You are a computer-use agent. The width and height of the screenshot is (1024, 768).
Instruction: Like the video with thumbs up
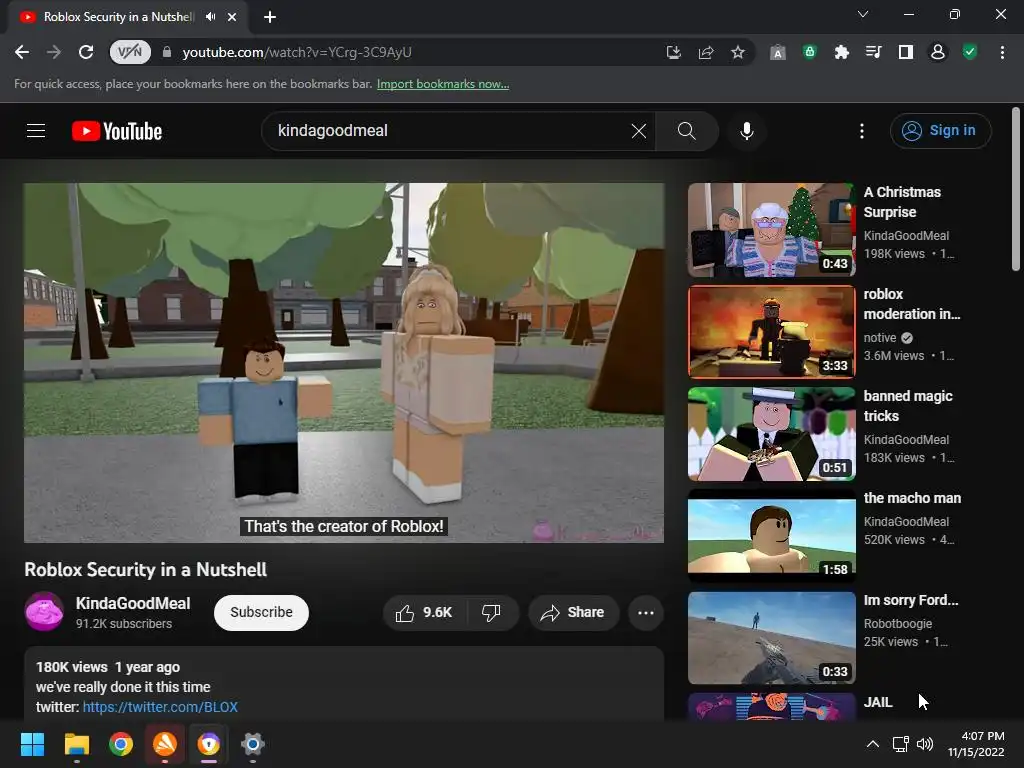[x=424, y=613]
